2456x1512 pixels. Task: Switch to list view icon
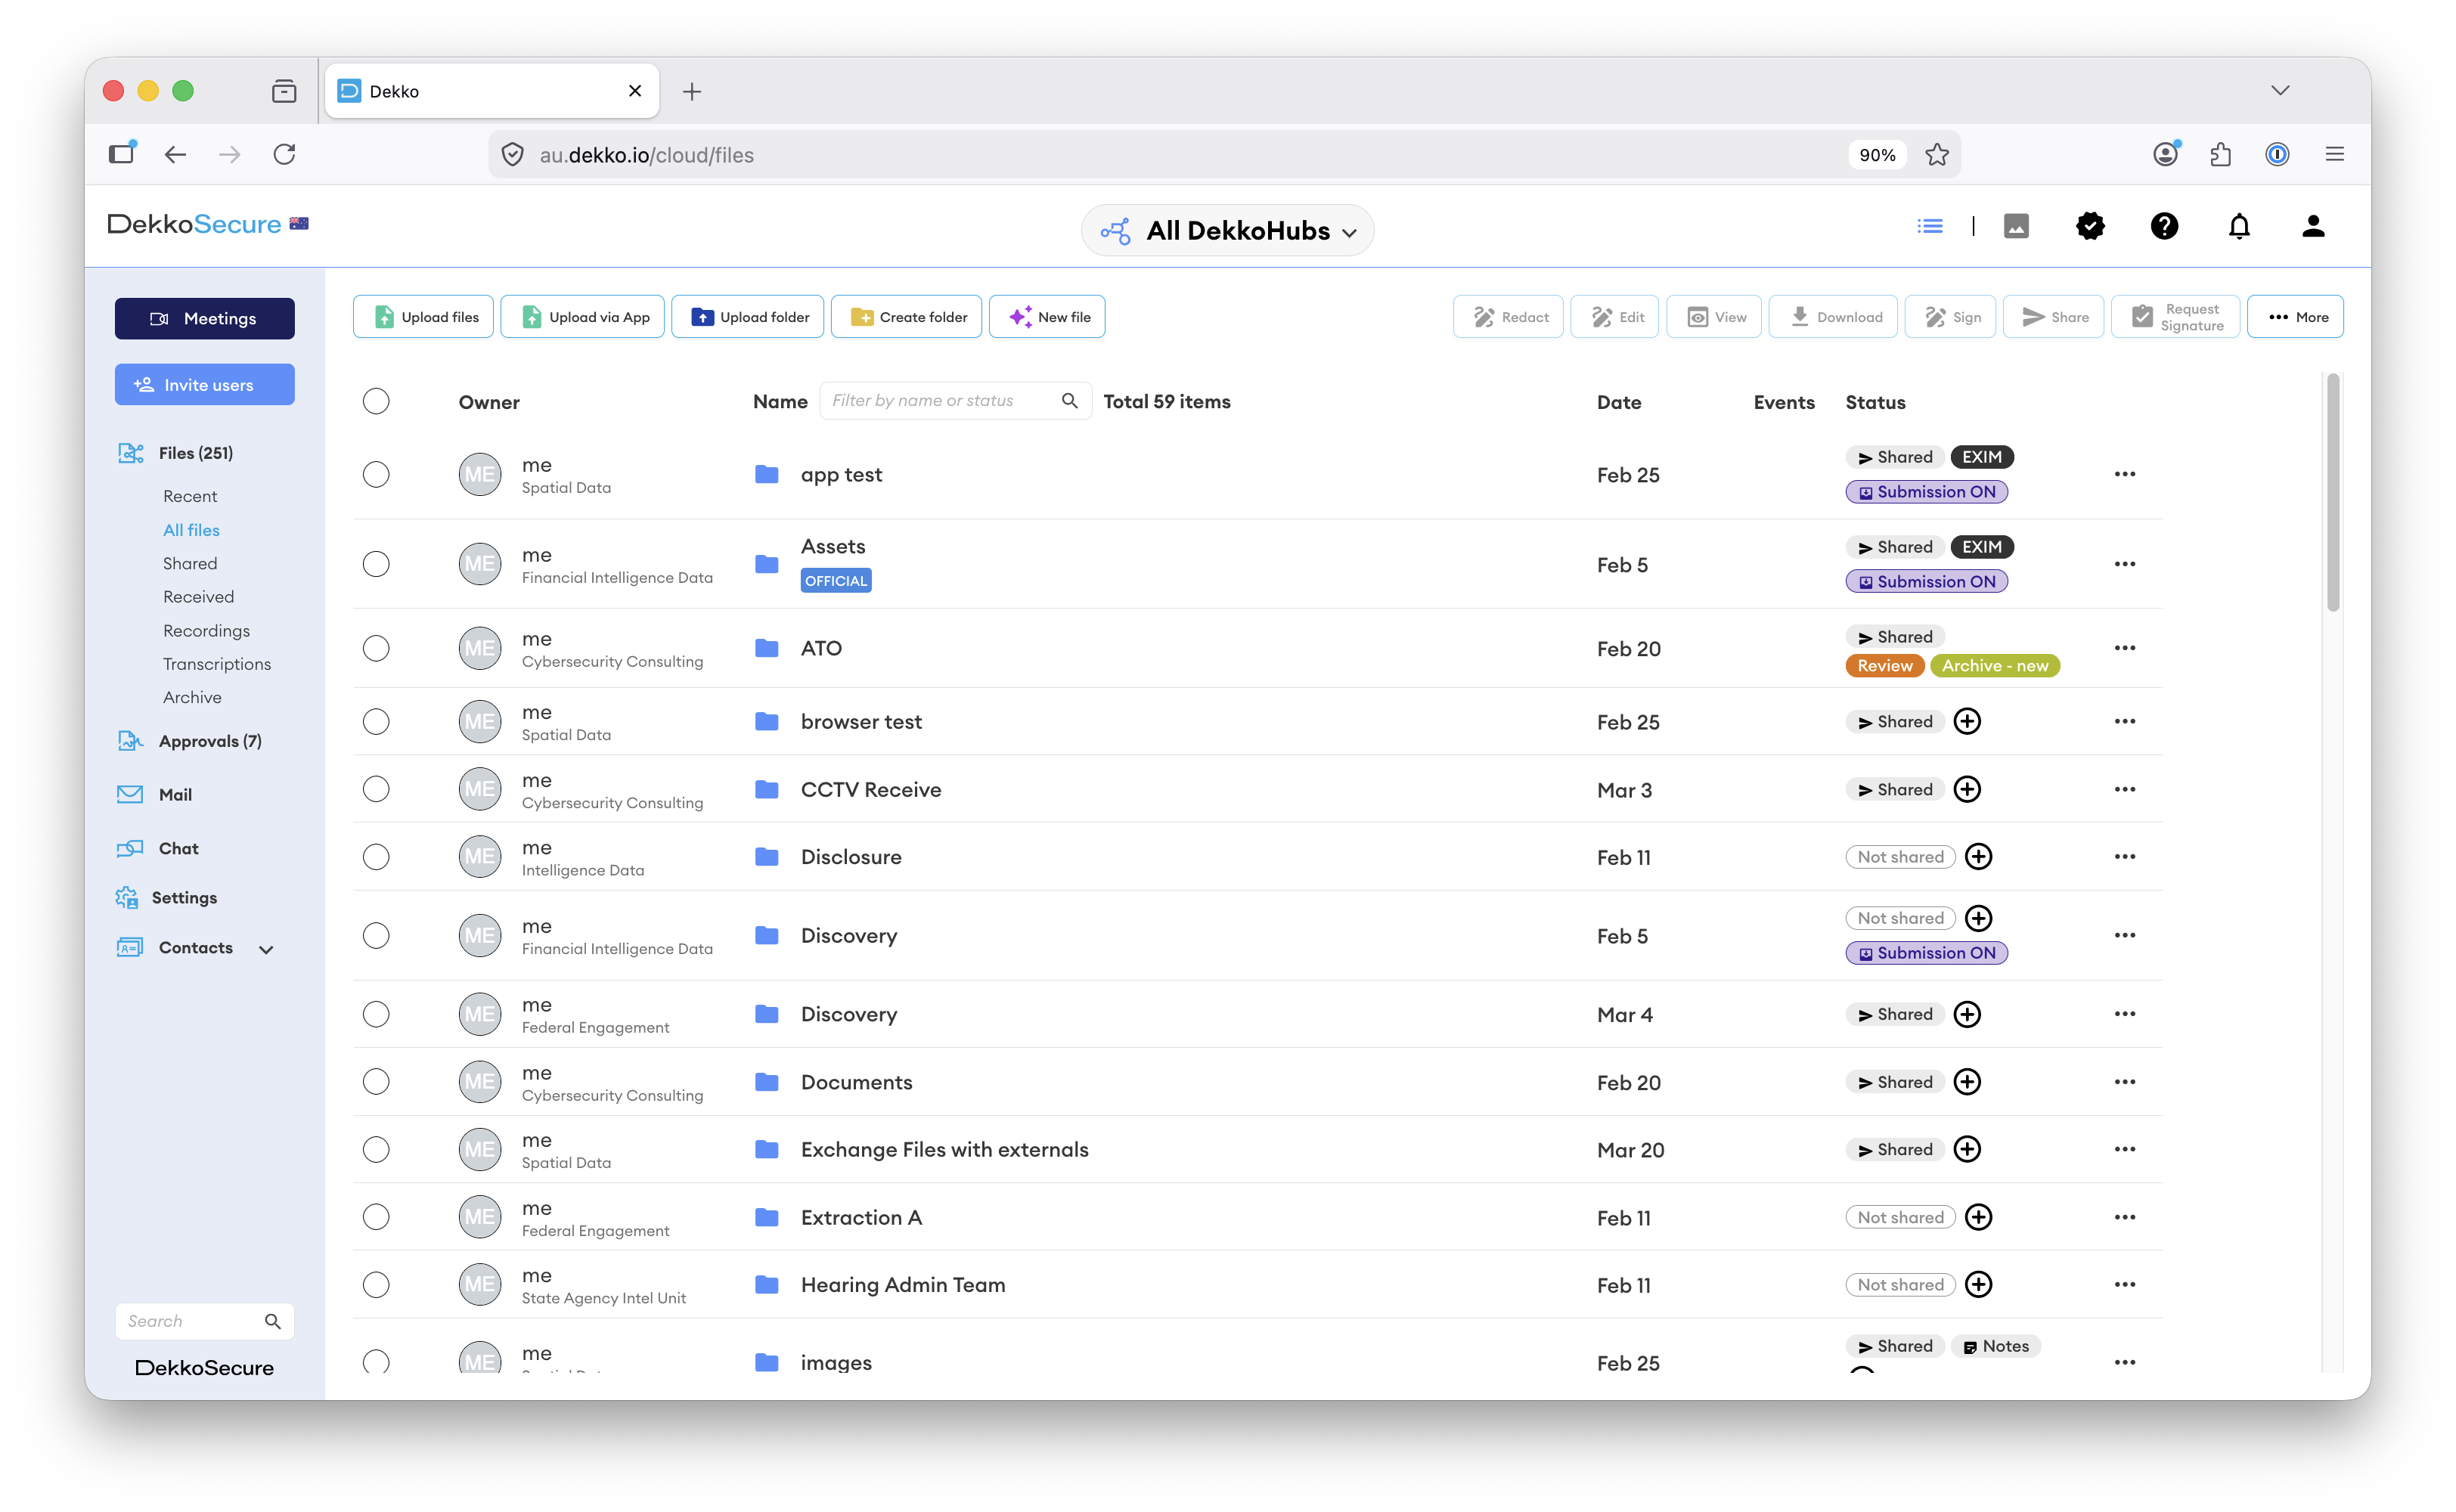click(1930, 227)
